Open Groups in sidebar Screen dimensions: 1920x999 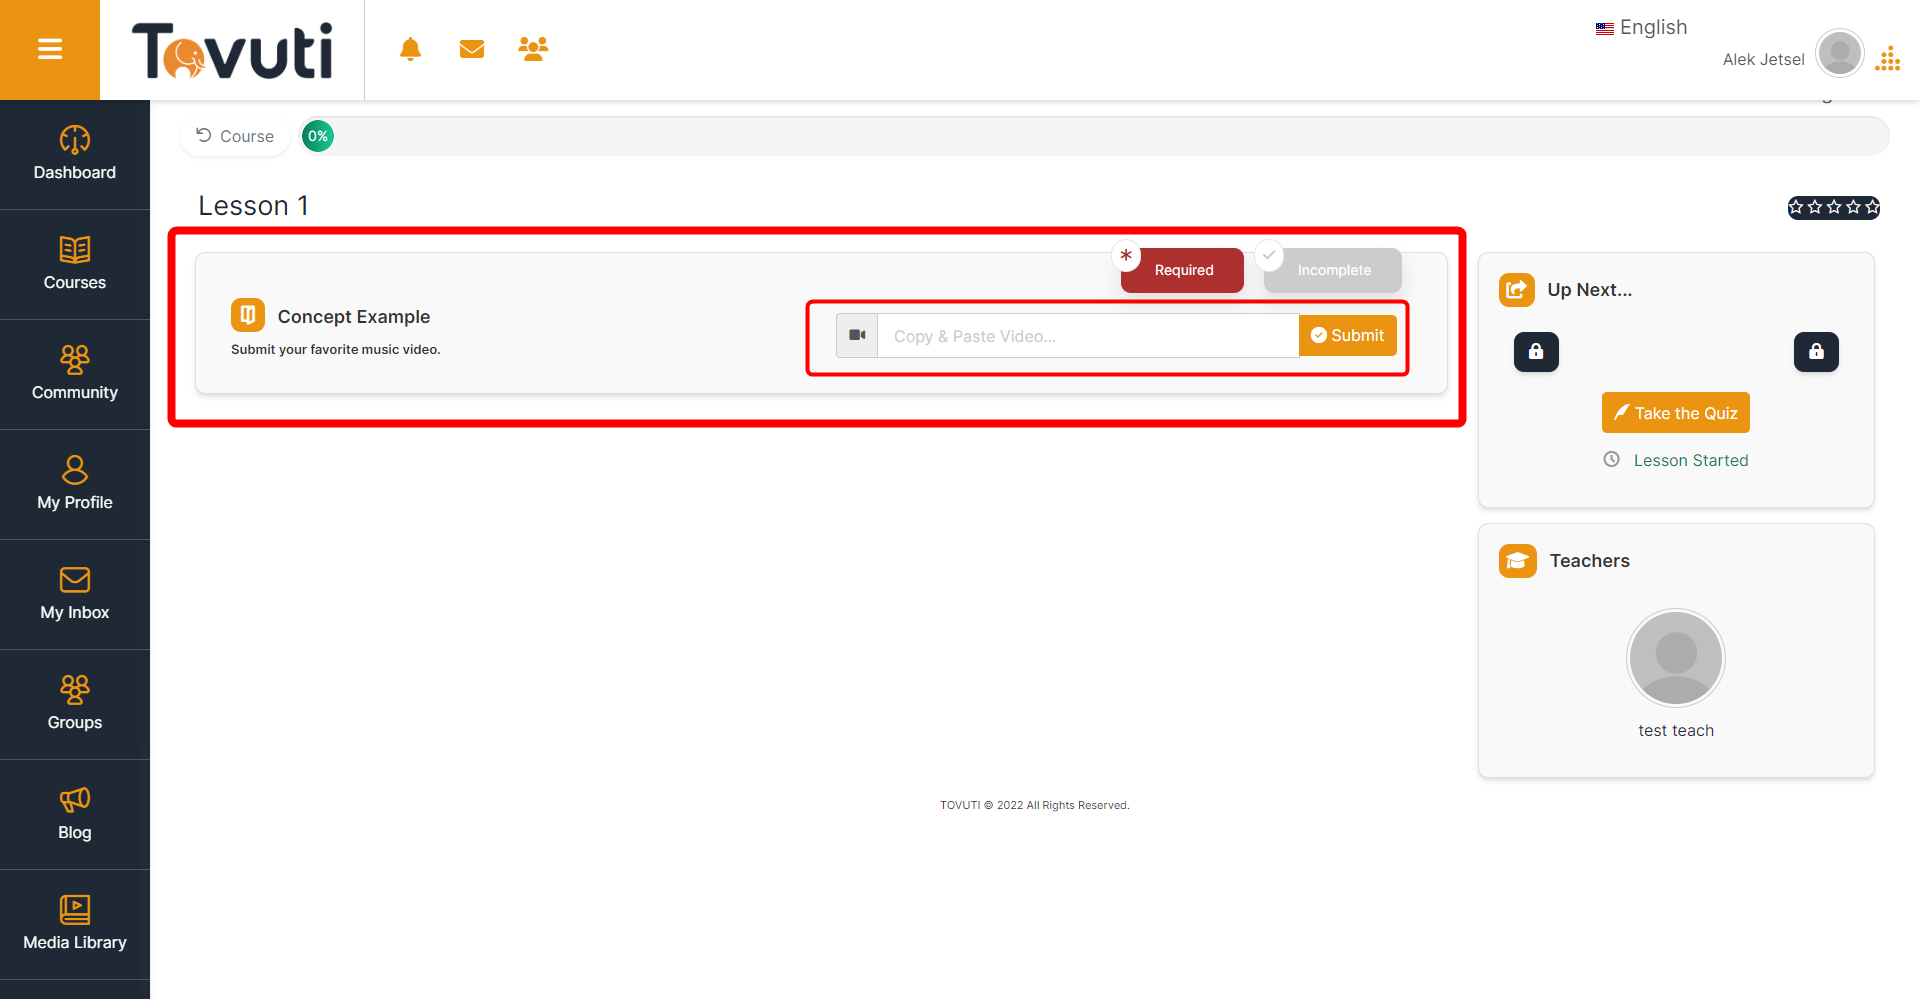click(x=75, y=704)
